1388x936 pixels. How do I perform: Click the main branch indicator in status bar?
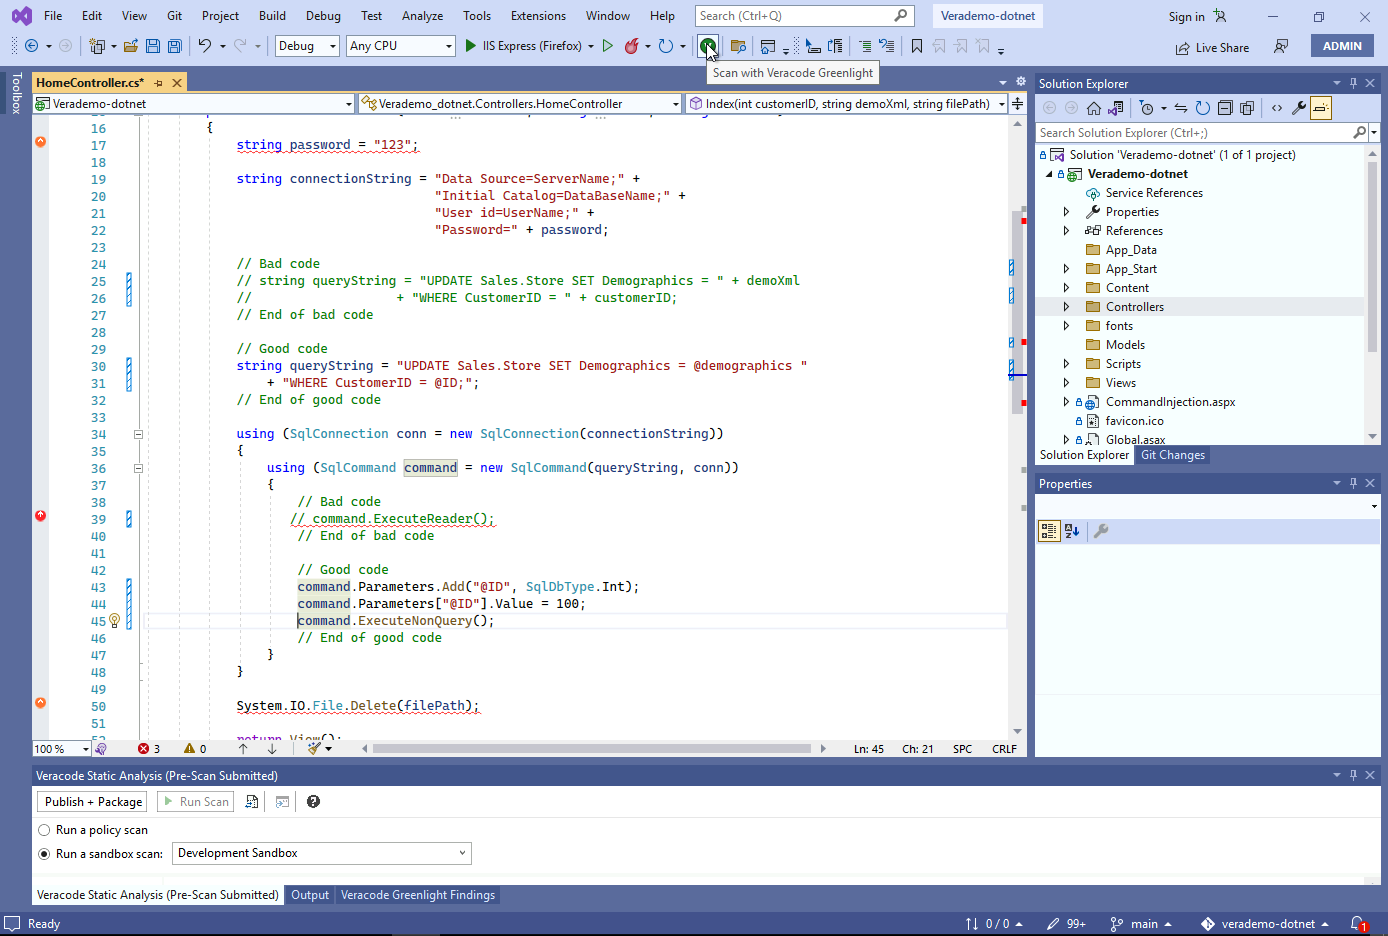(x=1140, y=924)
